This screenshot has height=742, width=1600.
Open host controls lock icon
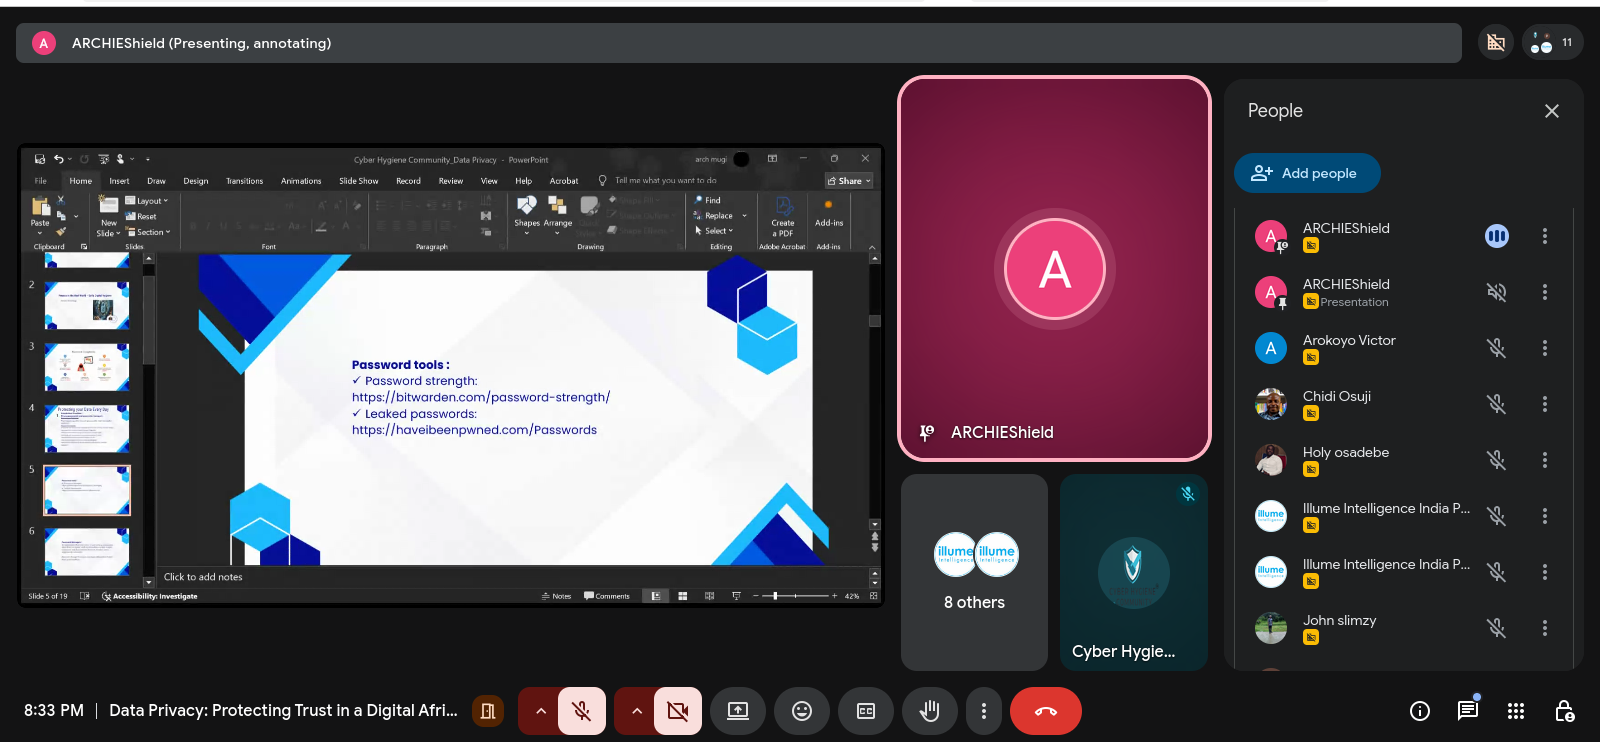click(x=1564, y=711)
